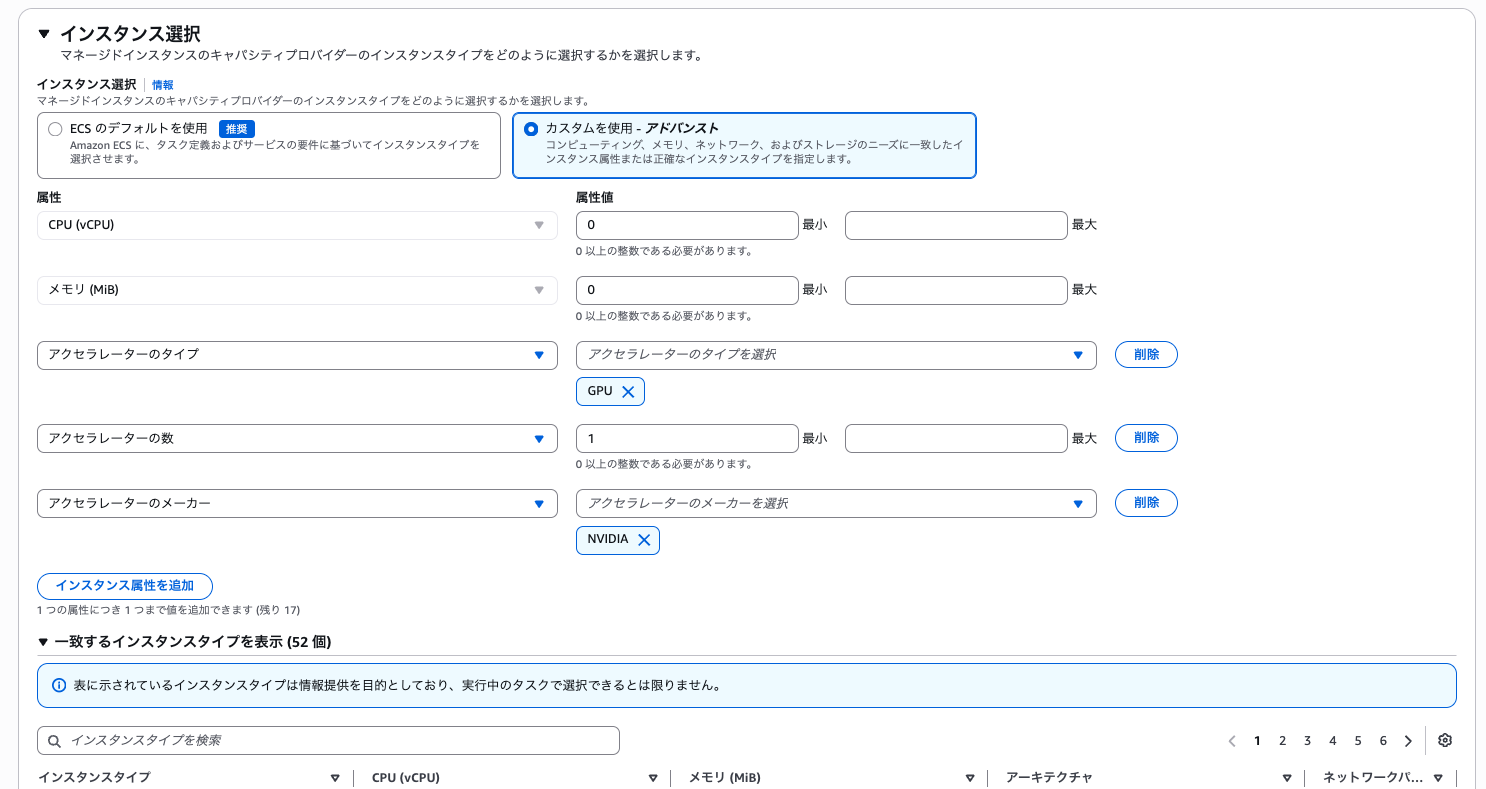
Task: Open the アクセラレーターの数 attribute dropdown
Action: pyautogui.click(x=297, y=439)
